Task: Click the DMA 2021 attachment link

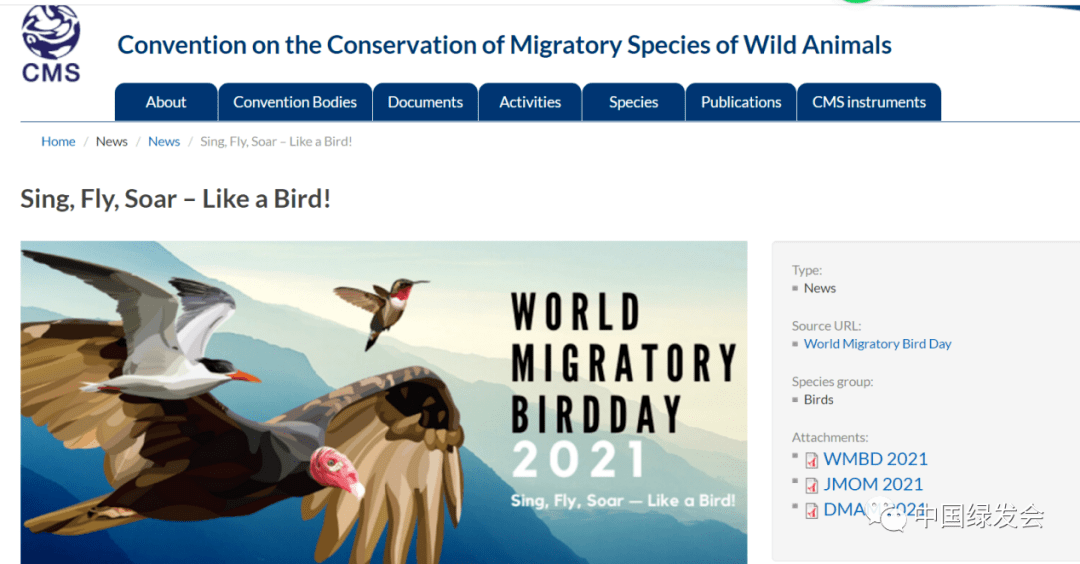Action: [x=875, y=510]
